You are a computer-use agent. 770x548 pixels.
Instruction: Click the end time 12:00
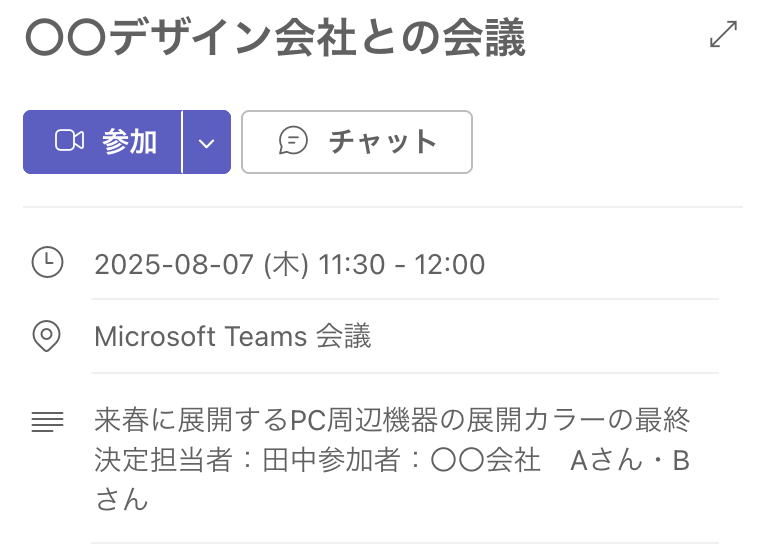[x=450, y=264]
